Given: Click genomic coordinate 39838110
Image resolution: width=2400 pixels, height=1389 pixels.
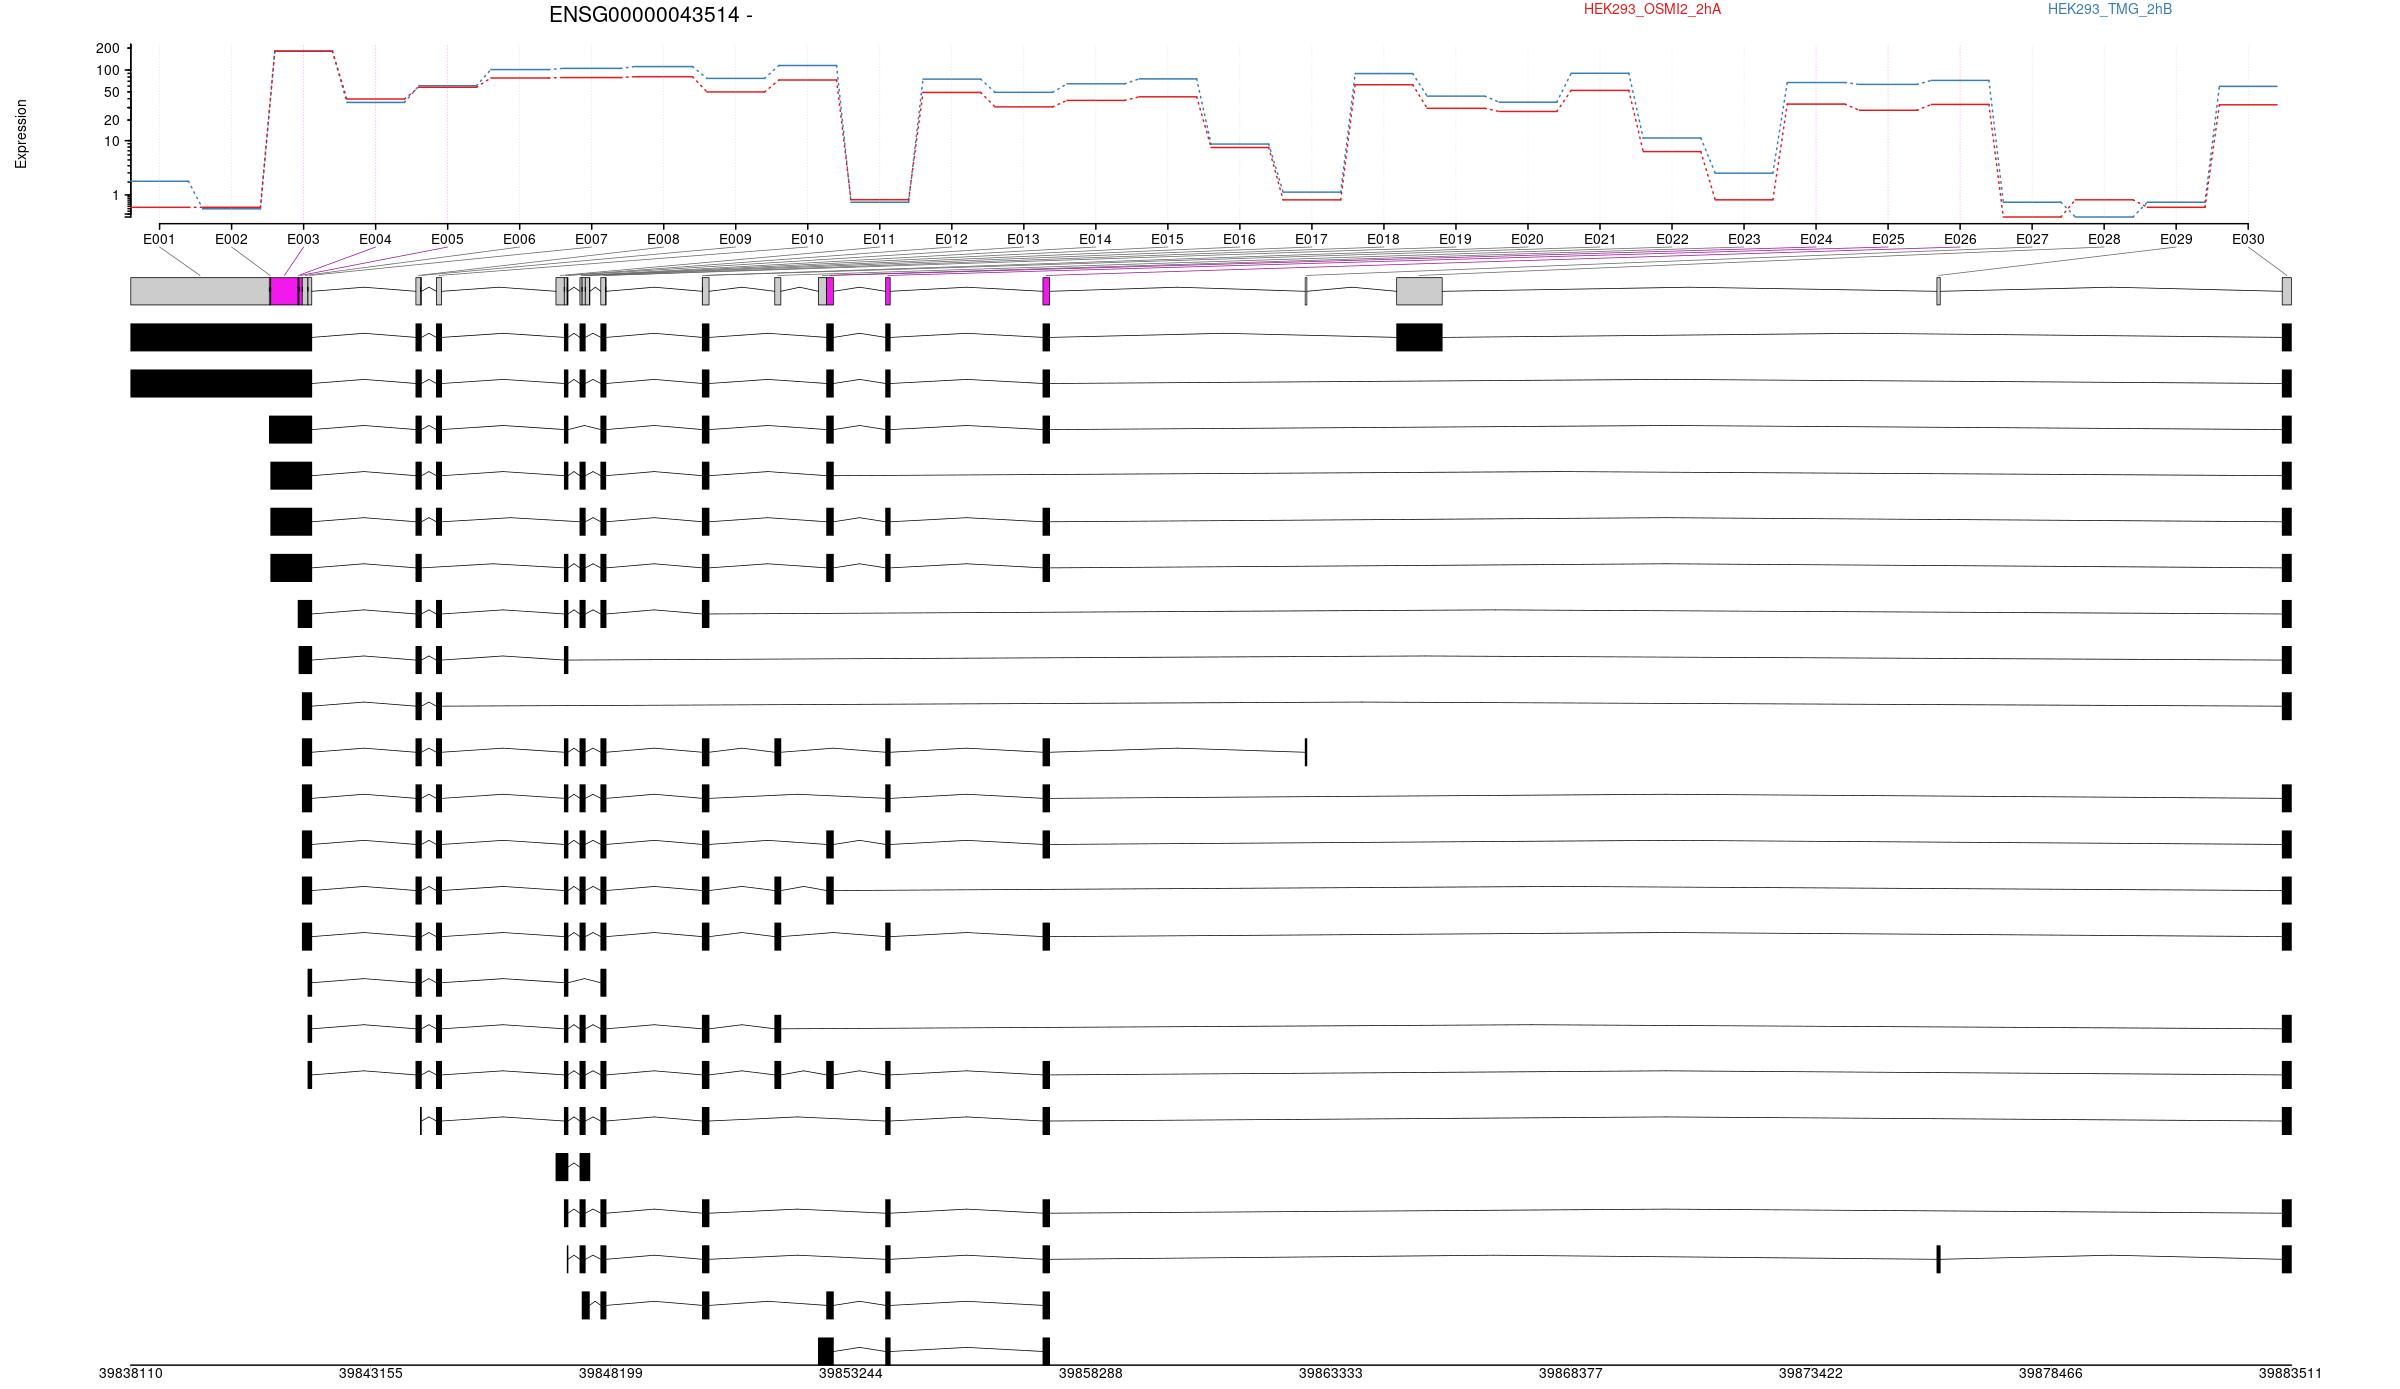Looking at the screenshot, I should [130, 1374].
